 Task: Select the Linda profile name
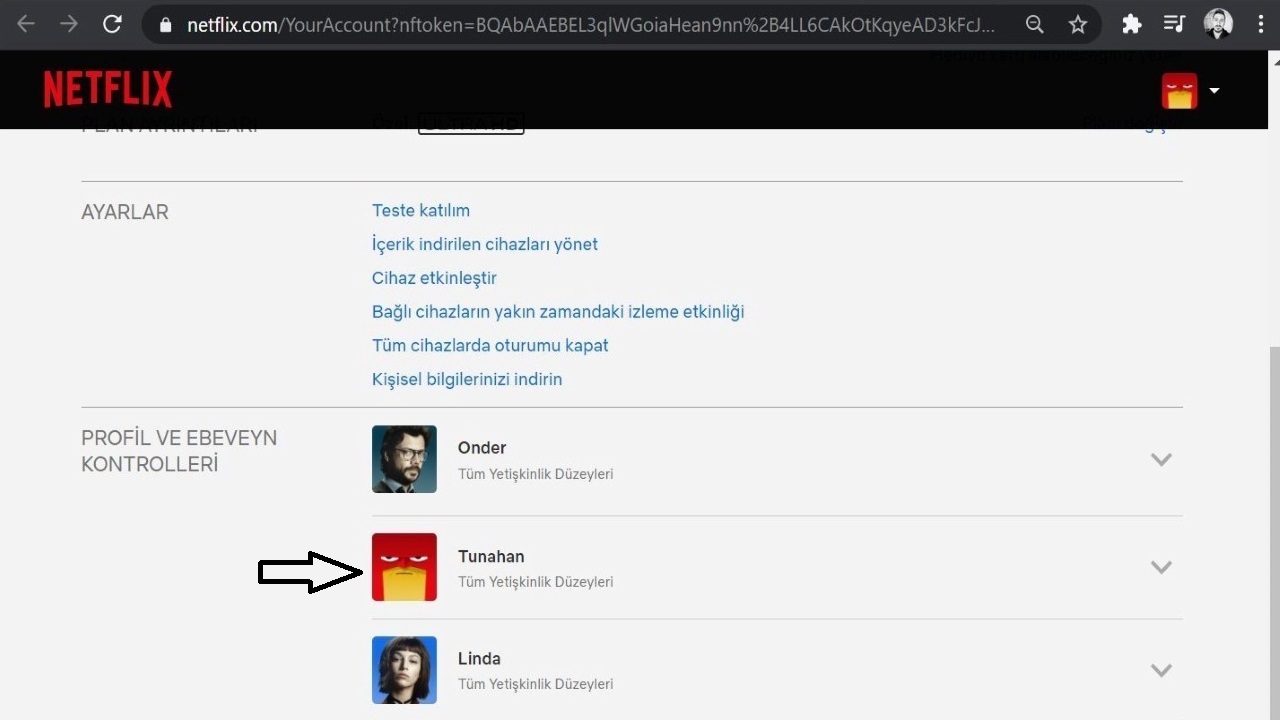click(x=479, y=659)
